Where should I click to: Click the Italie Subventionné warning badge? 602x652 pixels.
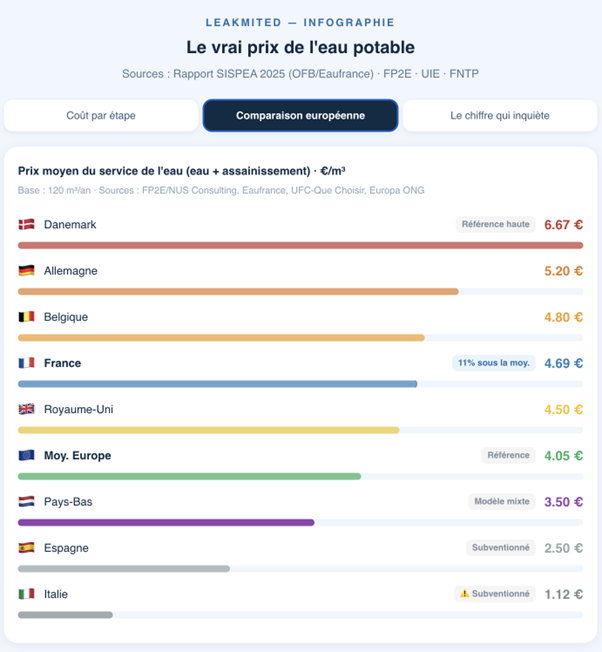click(494, 594)
